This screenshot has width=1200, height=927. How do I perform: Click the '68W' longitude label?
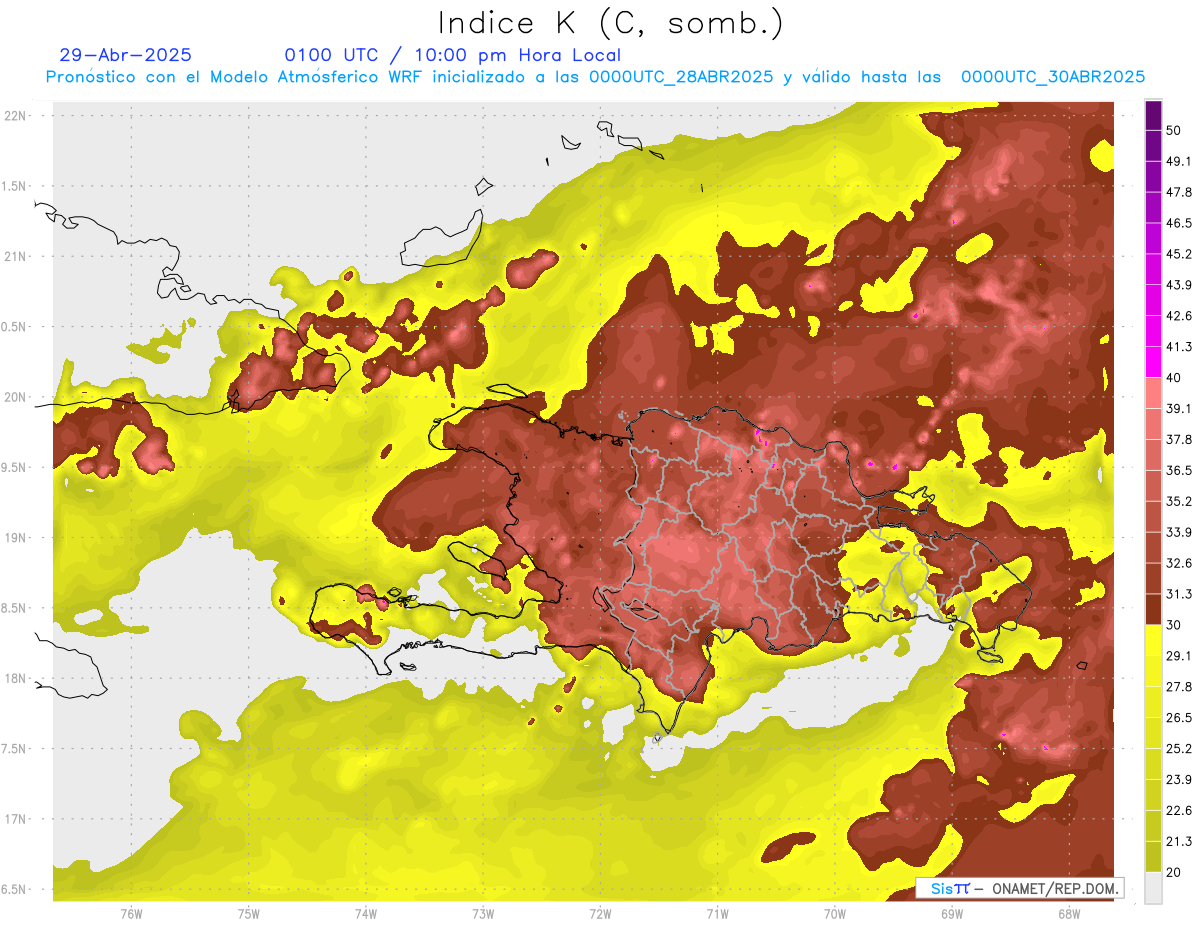[1069, 913]
